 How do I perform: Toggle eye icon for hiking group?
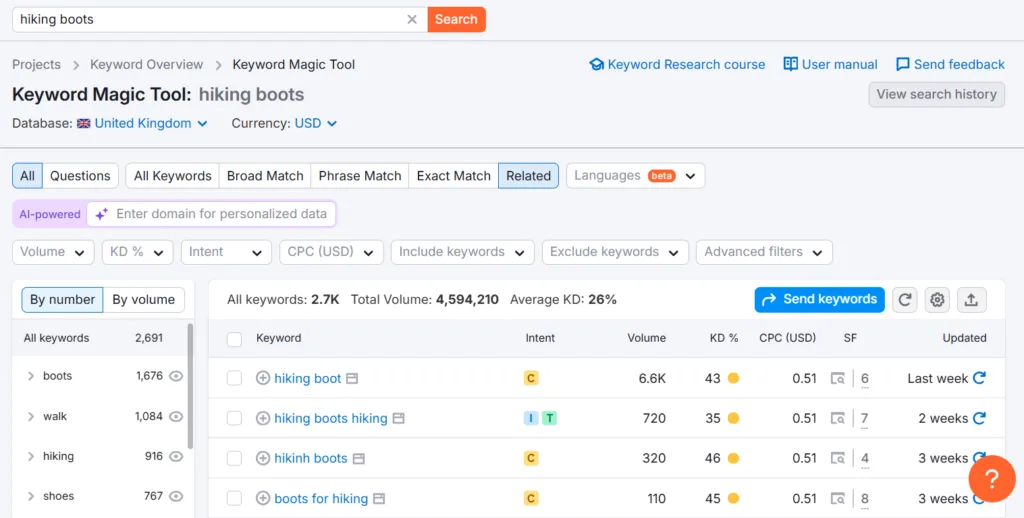click(x=176, y=457)
